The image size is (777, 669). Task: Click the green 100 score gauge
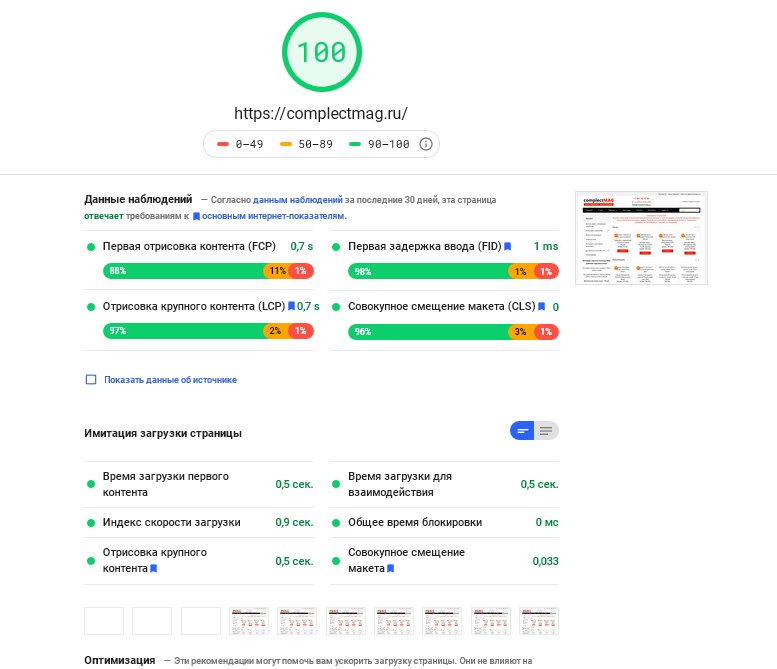[x=321, y=52]
